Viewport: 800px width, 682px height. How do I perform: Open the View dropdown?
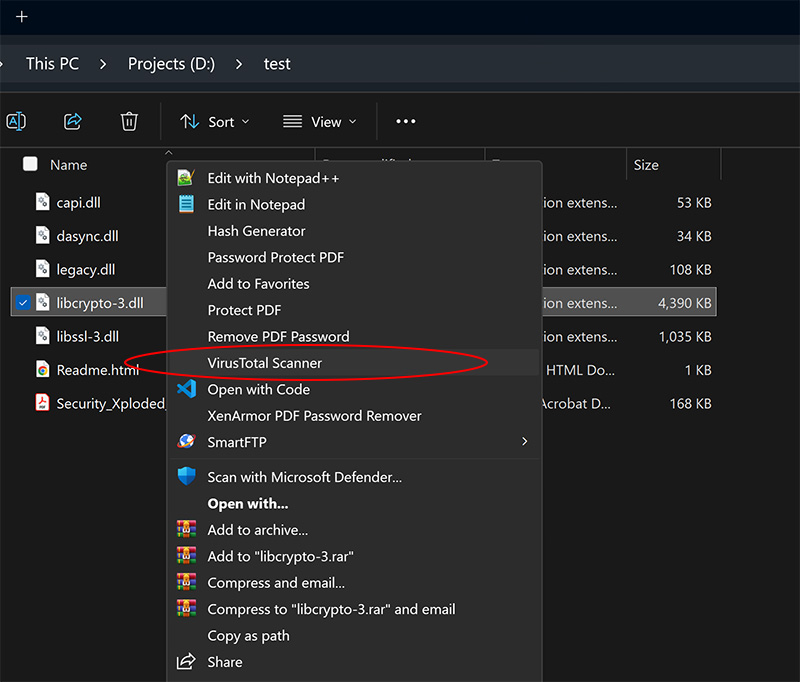[x=319, y=122]
